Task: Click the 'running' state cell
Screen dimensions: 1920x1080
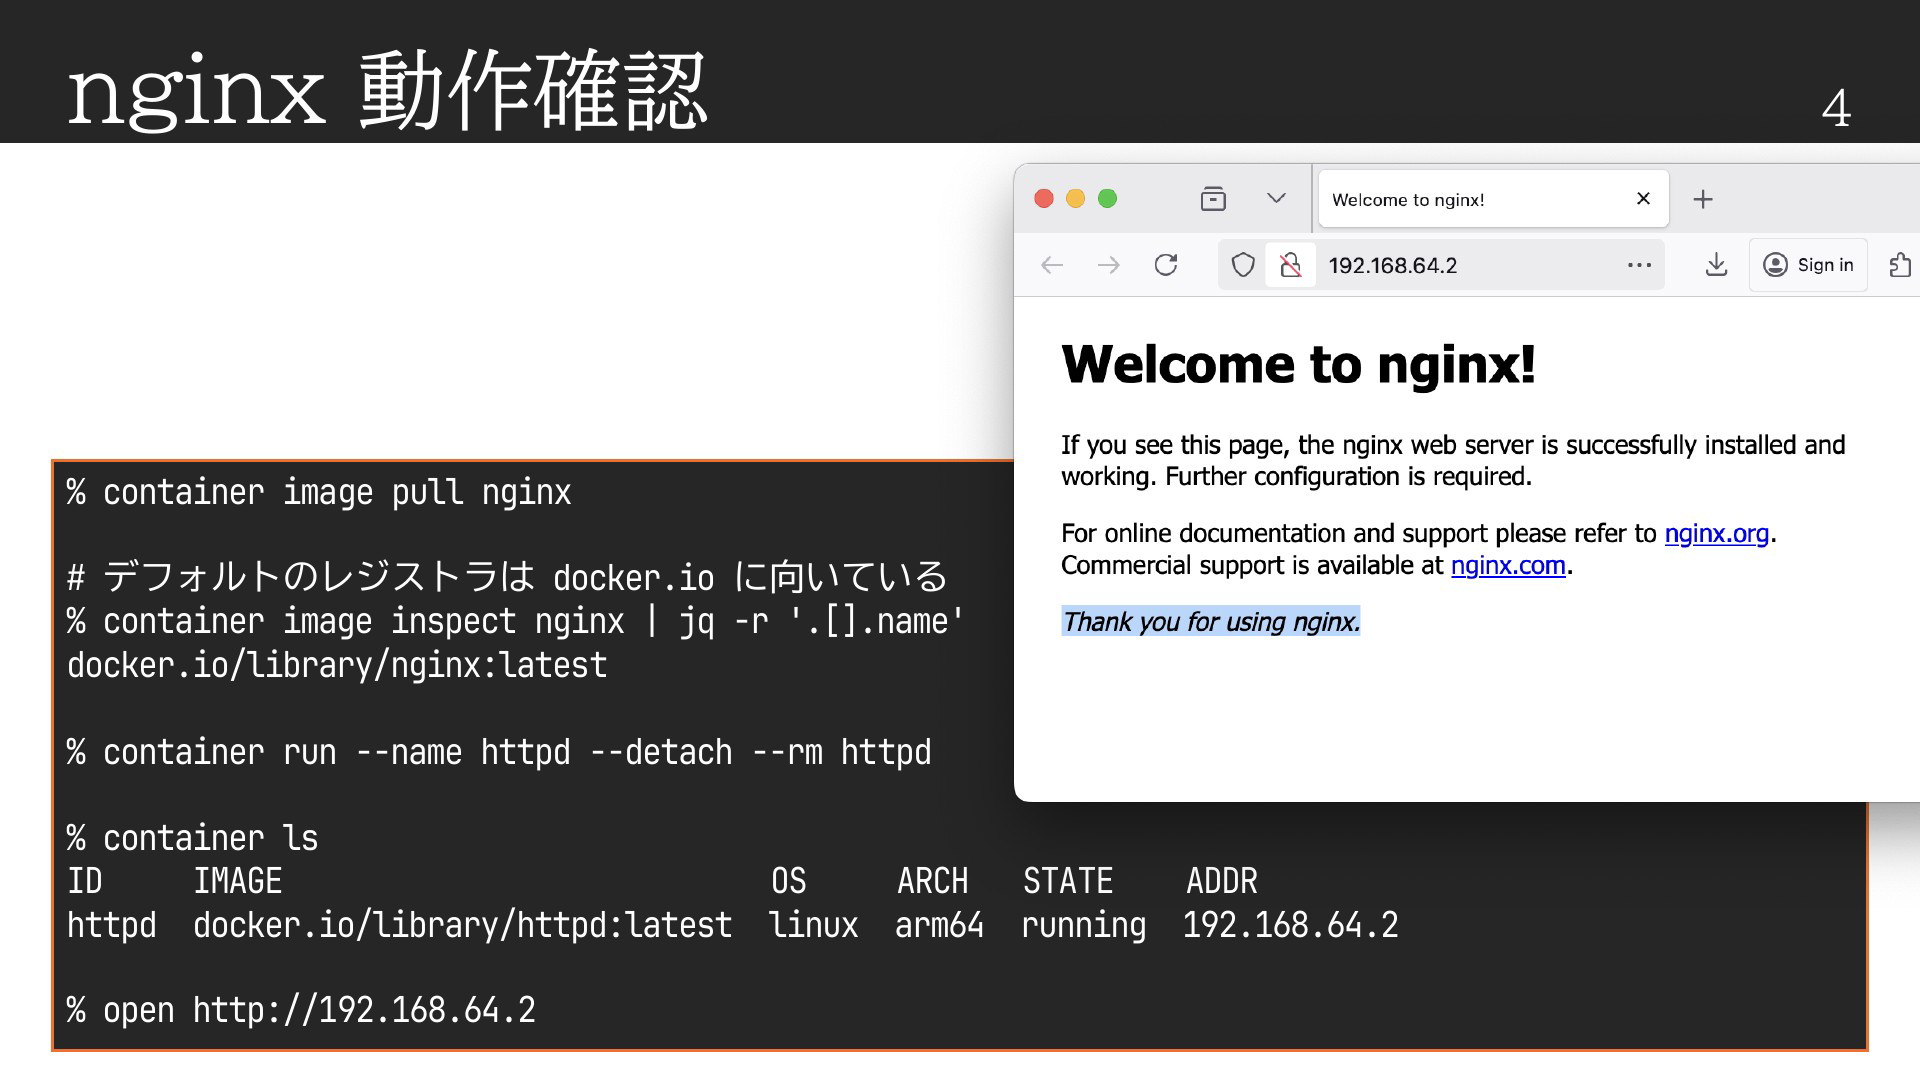Action: (x=1083, y=925)
